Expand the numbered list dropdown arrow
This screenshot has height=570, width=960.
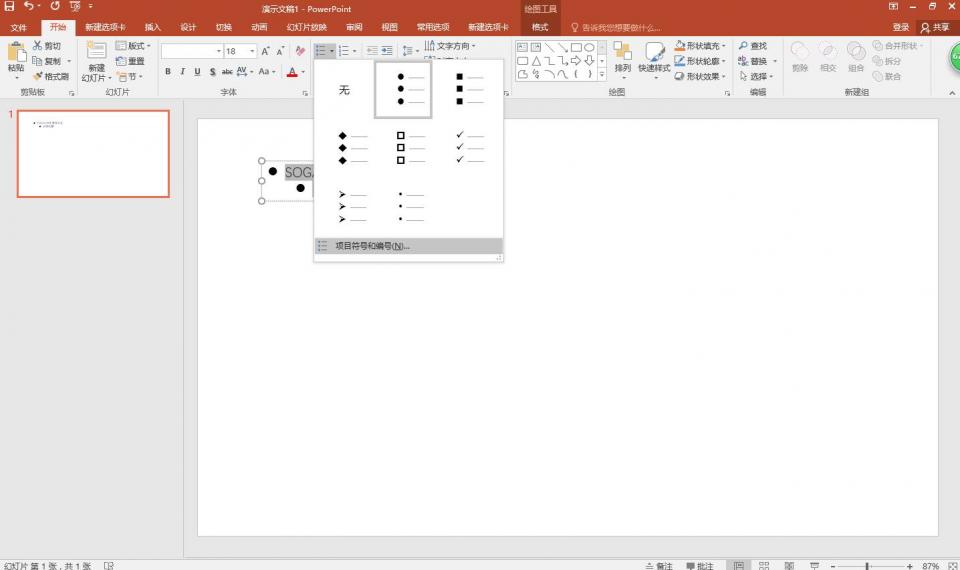pyautogui.click(x=354, y=50)
